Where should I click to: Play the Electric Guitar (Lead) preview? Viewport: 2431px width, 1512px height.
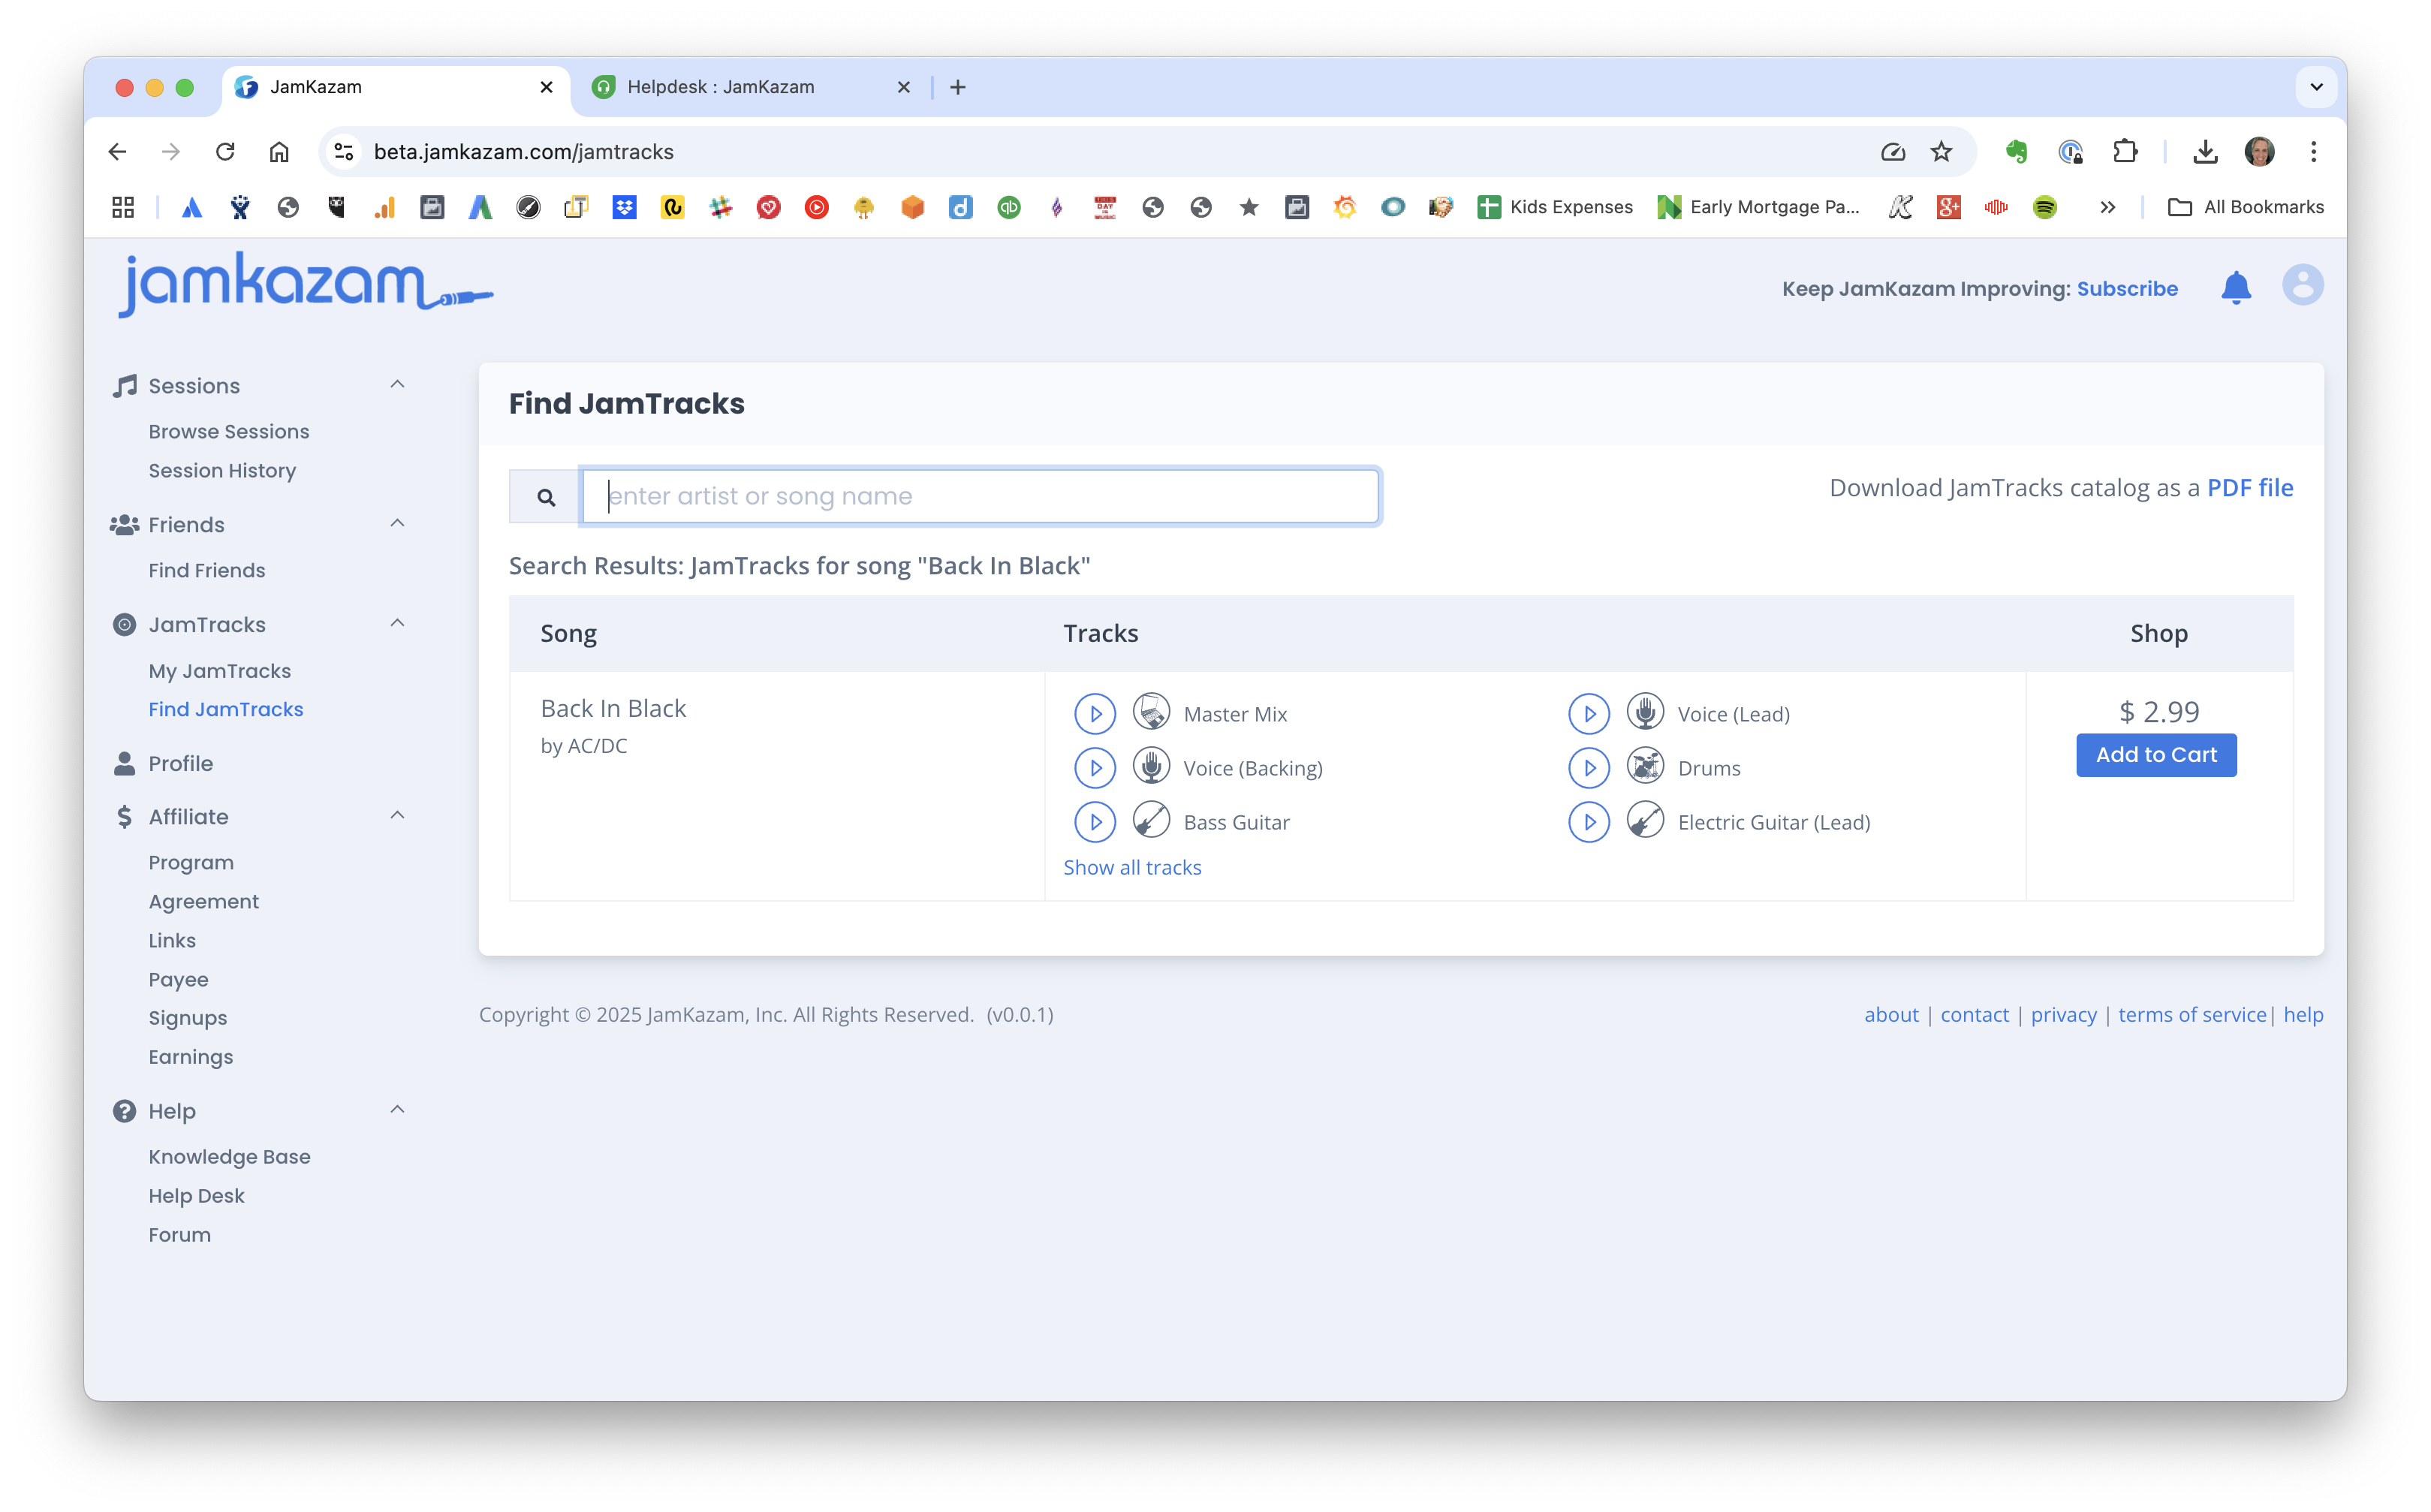1588,822
